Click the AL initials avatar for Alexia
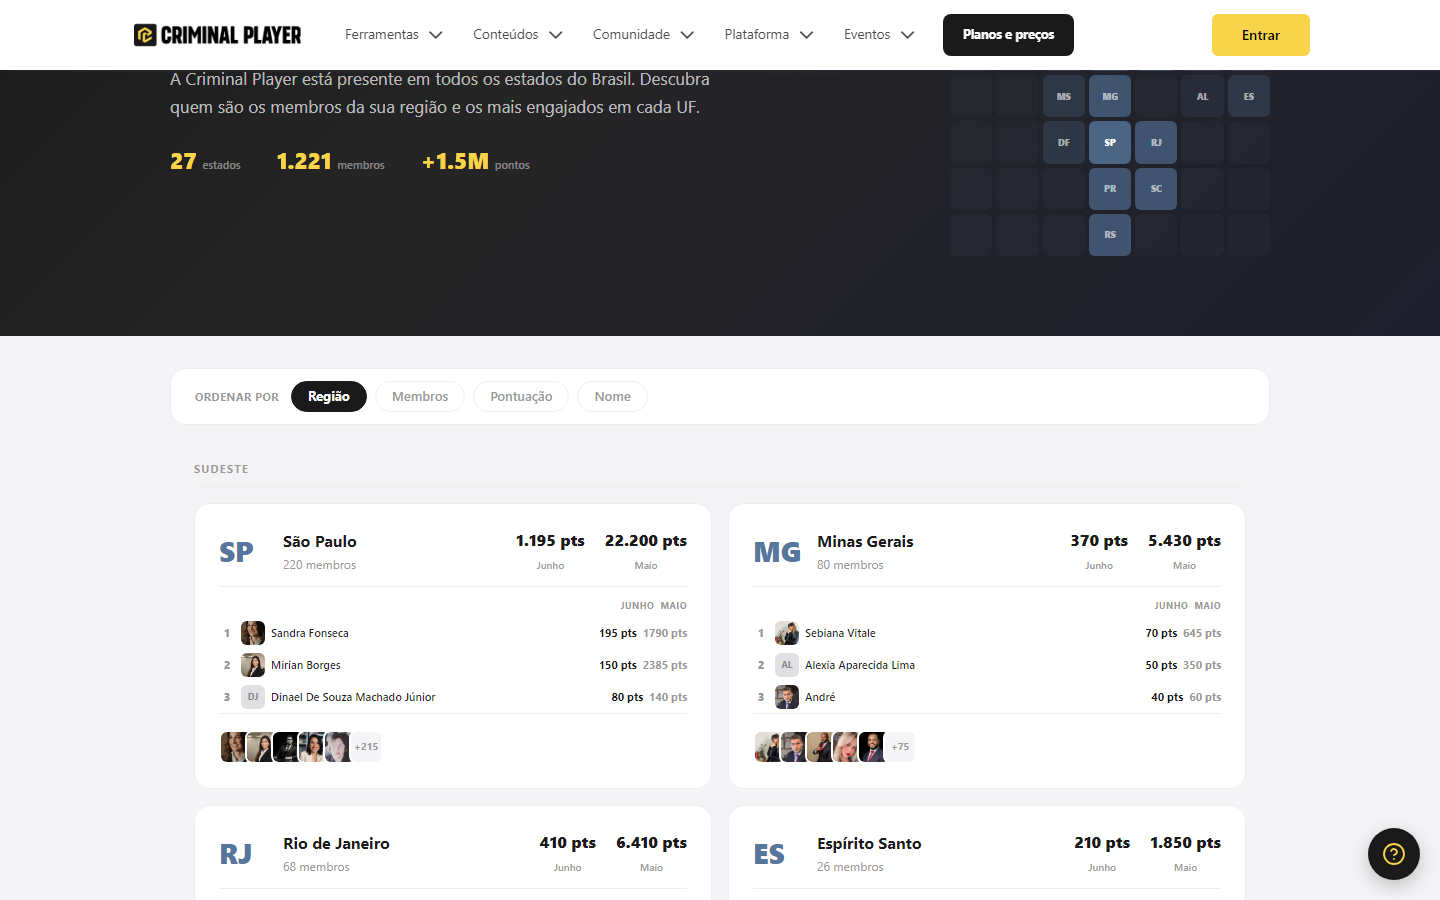This screenshot has width=1440, height=900. point(787,665)
